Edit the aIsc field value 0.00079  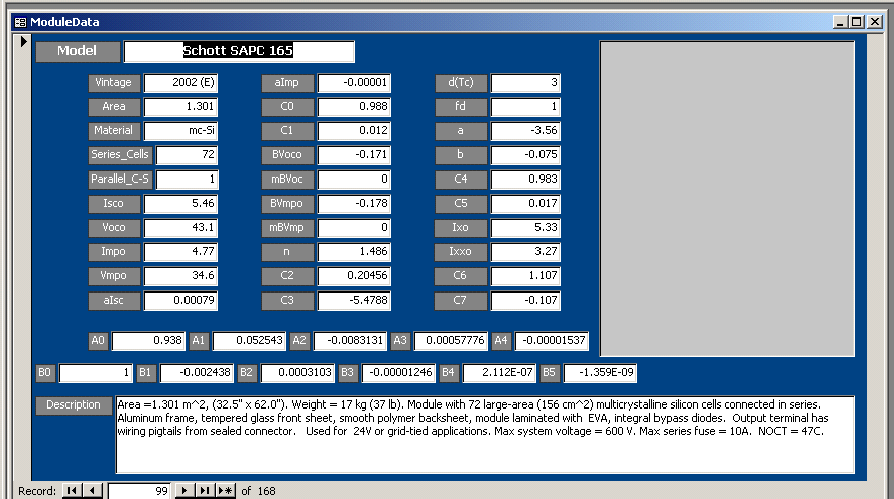click(x=181, y=301)
